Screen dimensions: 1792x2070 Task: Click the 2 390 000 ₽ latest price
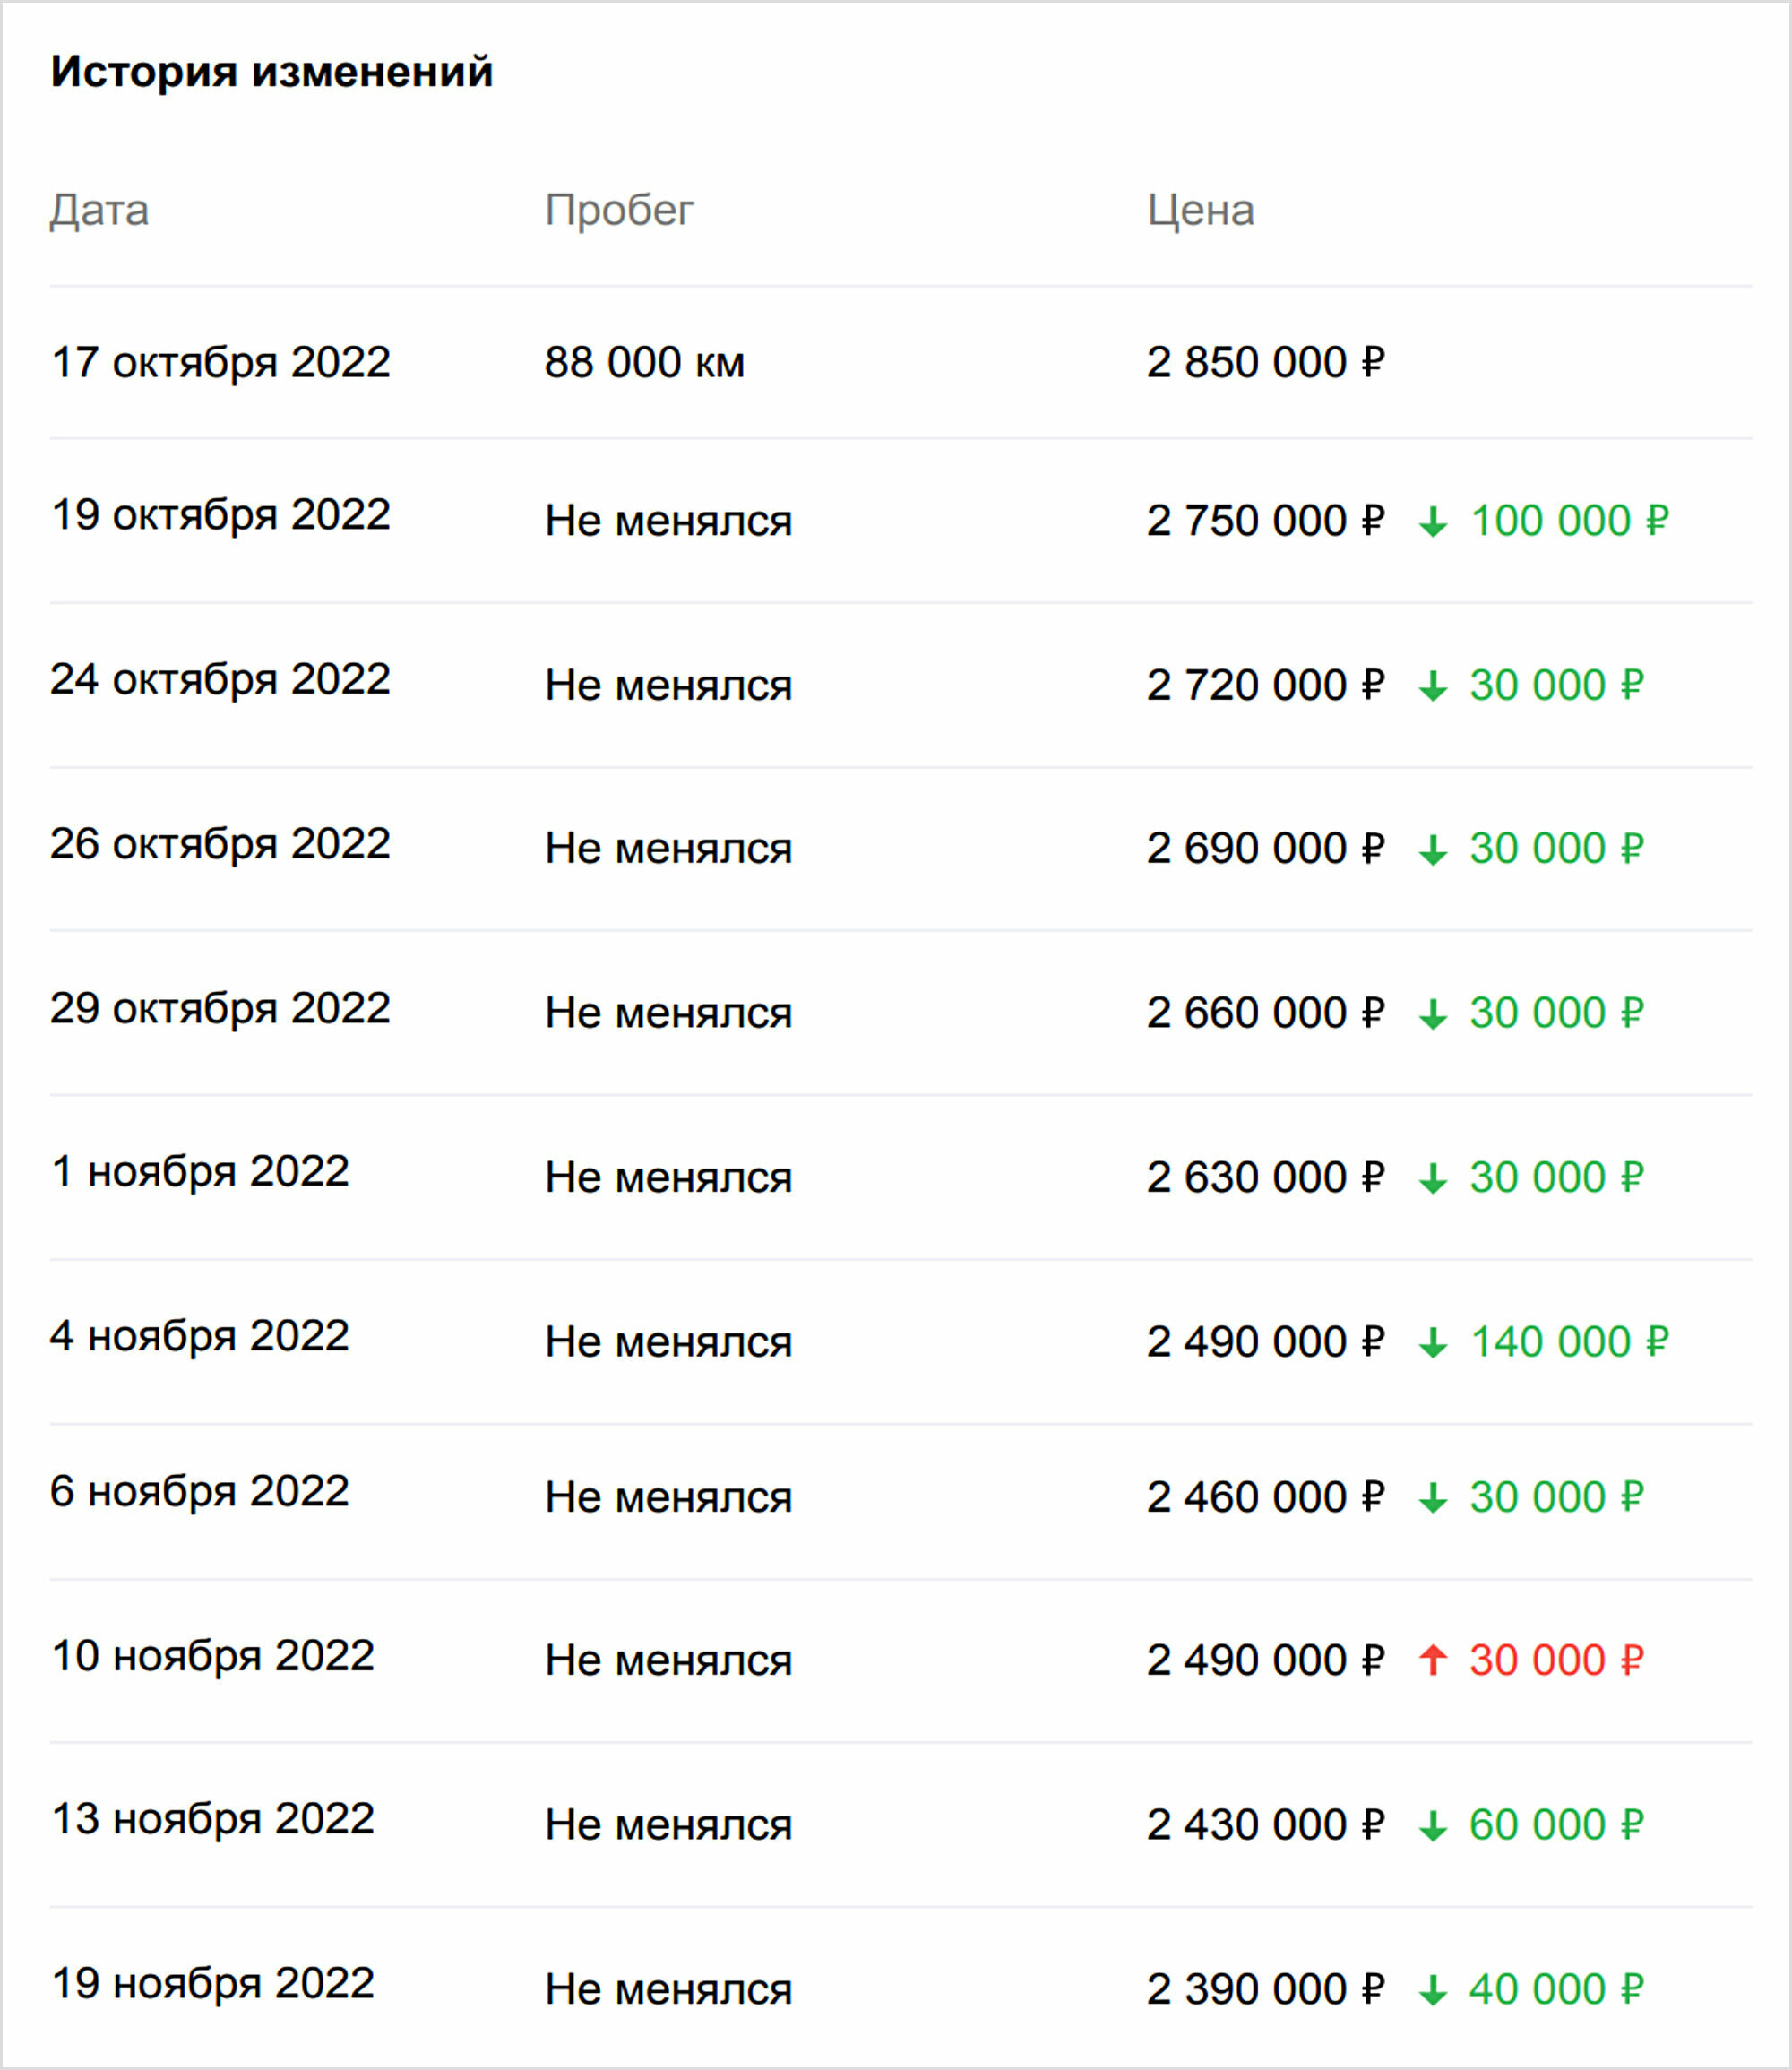pyautogui.click(x=1265, y=1990)
